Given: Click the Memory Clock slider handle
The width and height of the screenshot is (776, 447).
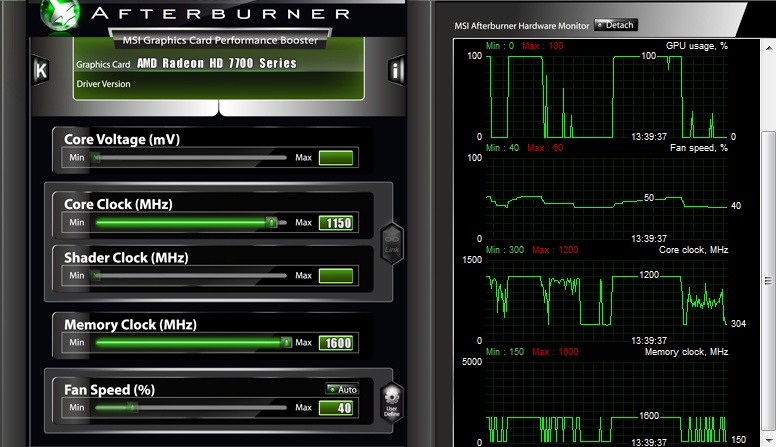Looking at the screenshot, I should 286,342.
